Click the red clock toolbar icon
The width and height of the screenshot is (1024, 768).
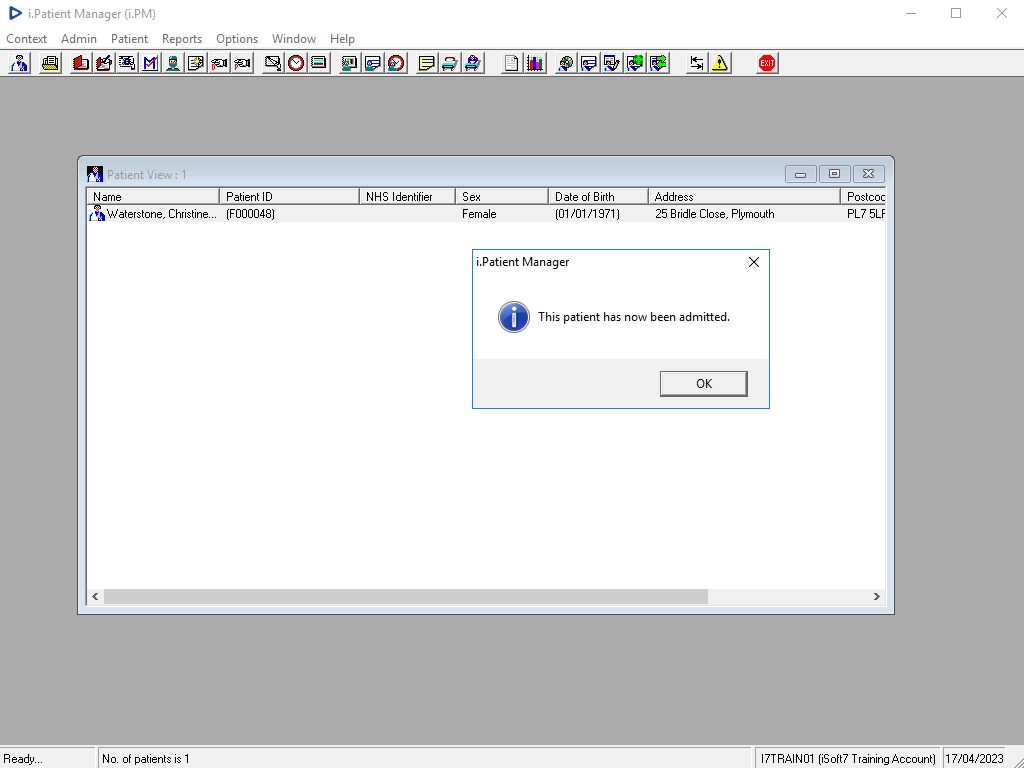click(x=296, y=63)
